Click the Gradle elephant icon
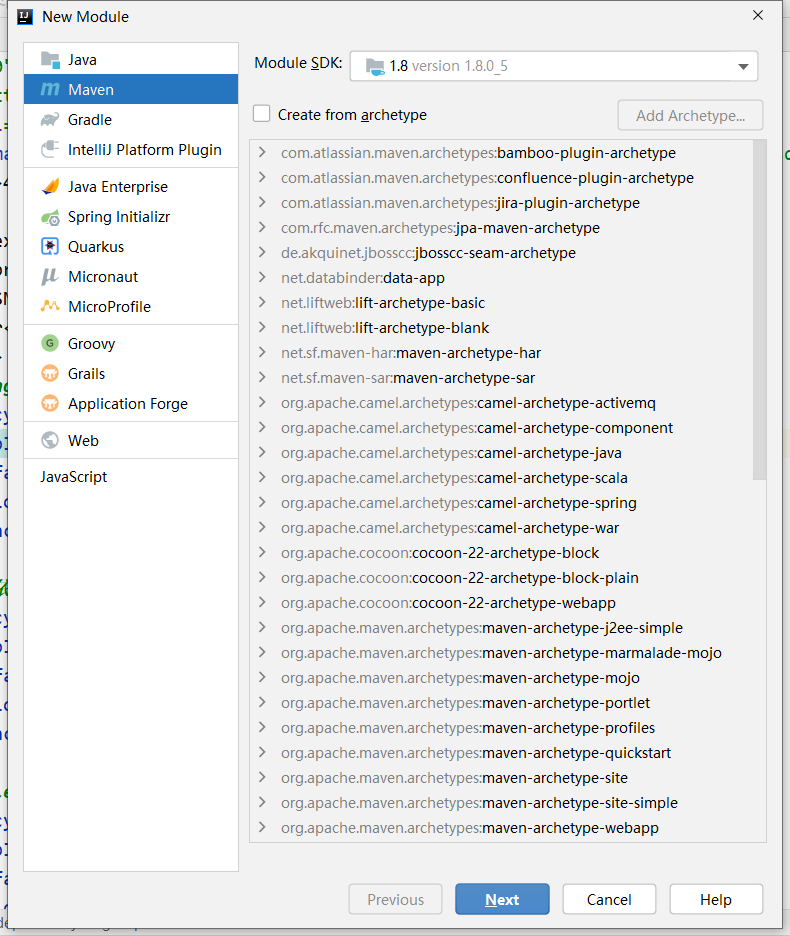The height and width of the screenshot is (936, 790). [50, 119]
